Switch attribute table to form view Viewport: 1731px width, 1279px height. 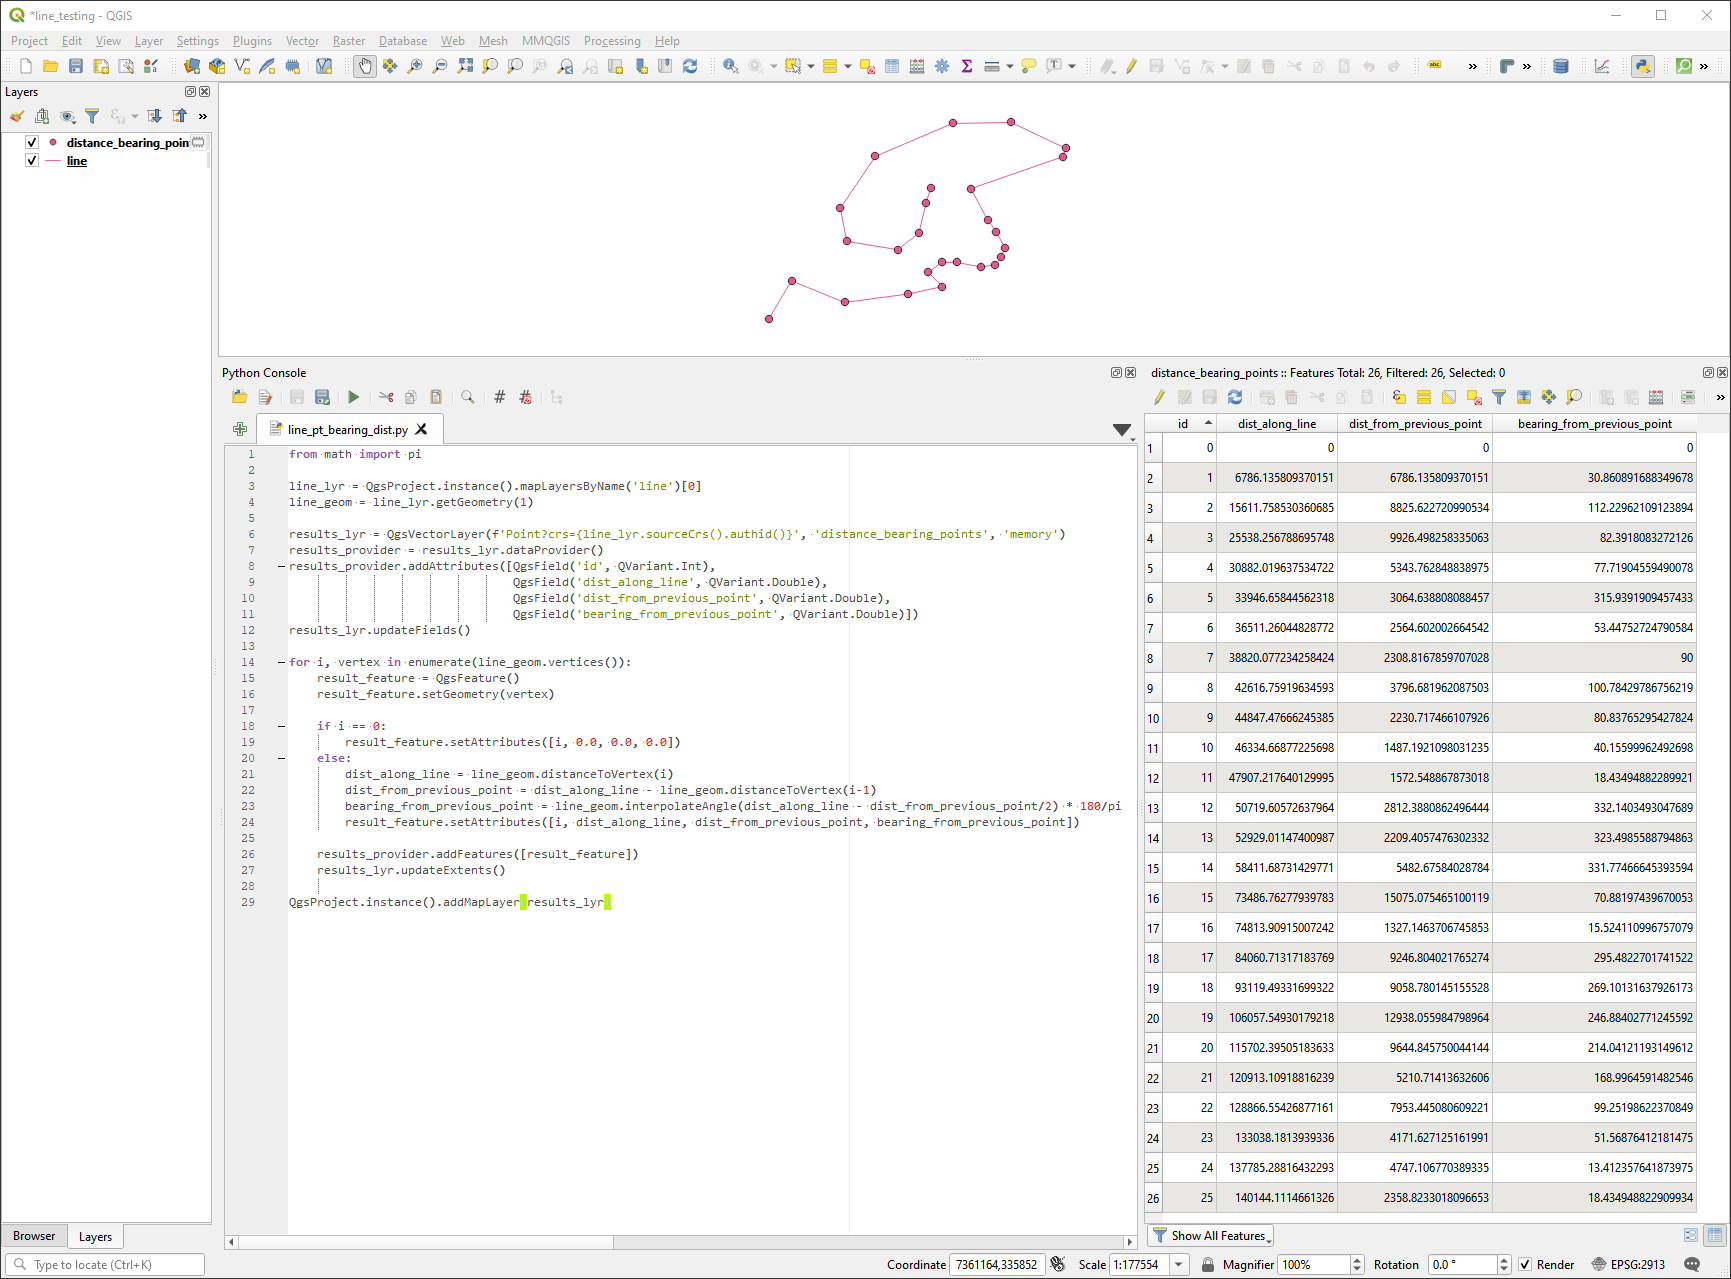[1691, 1236]
